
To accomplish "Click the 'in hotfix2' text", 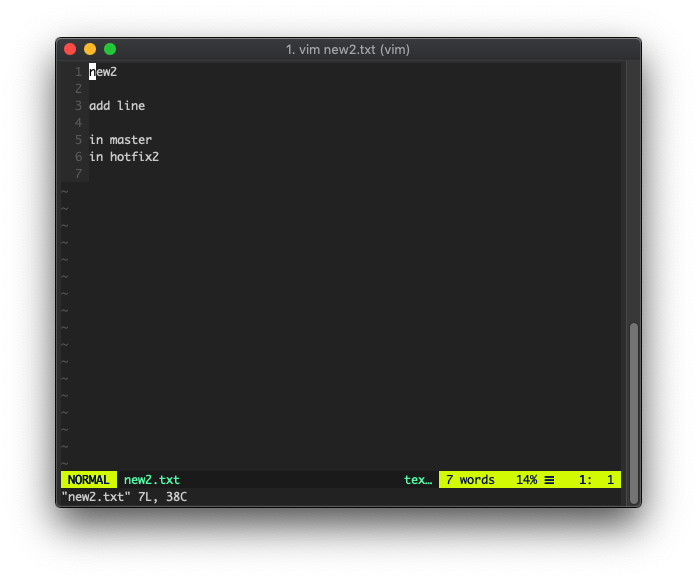I will tap(124, 156).
